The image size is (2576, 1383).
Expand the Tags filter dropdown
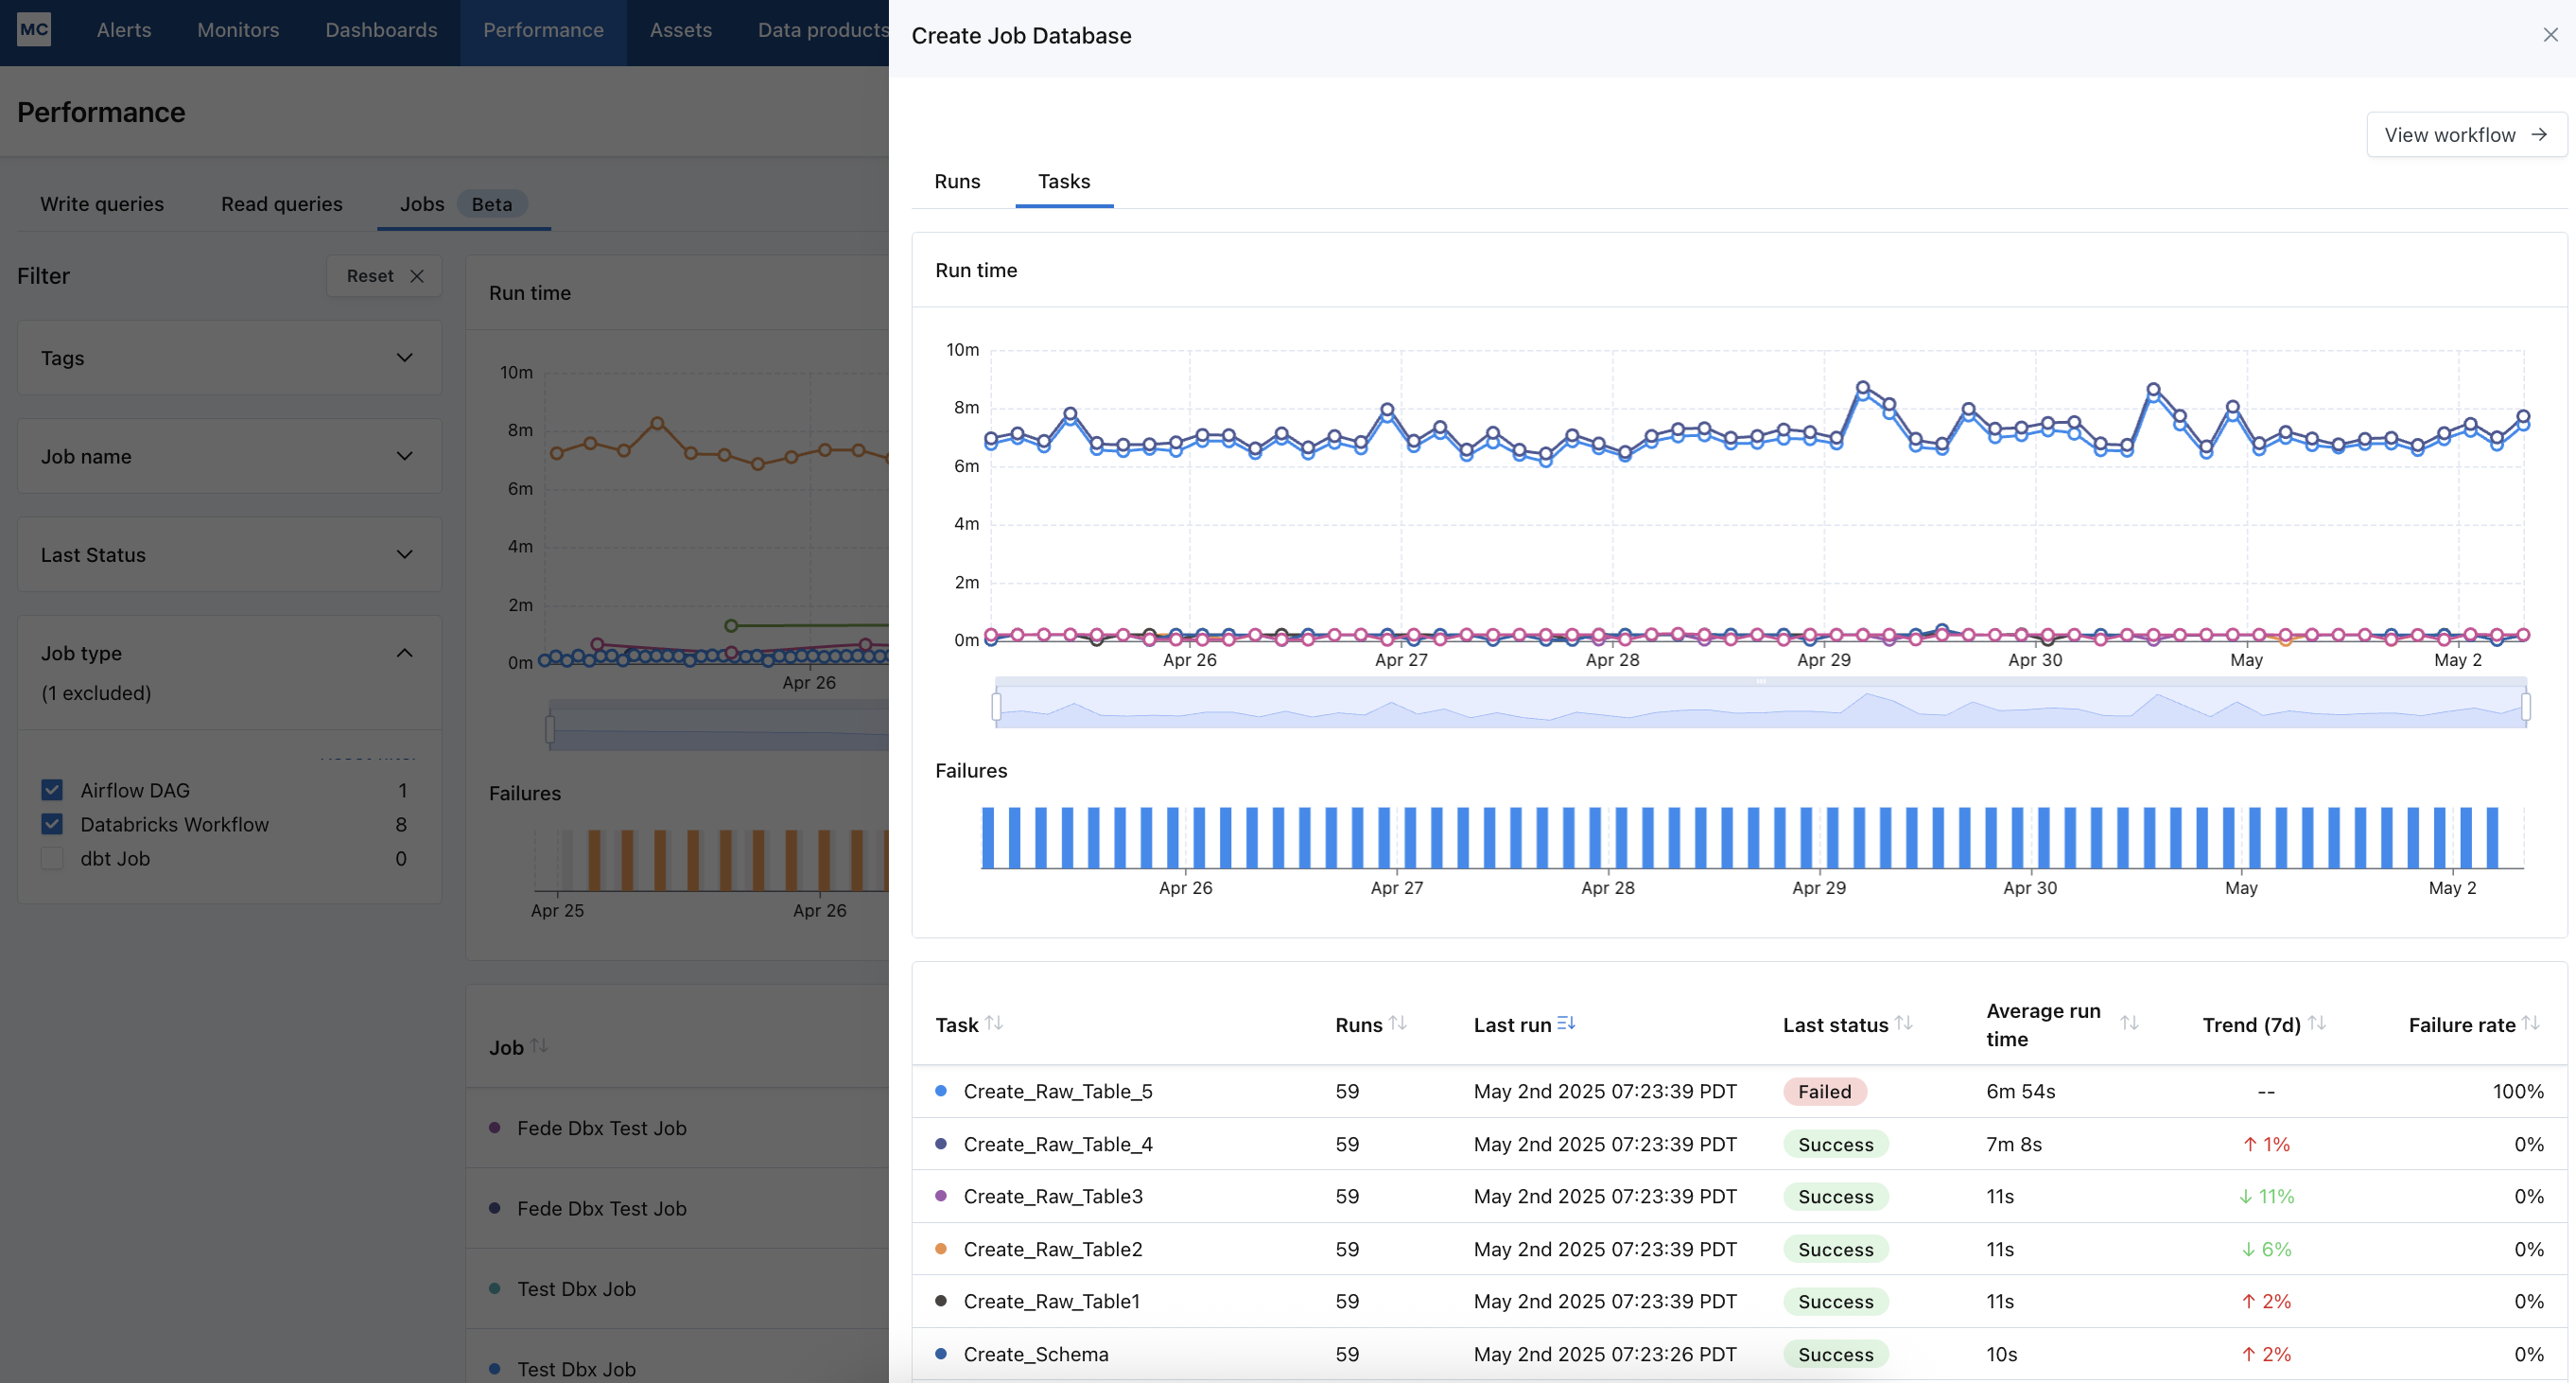(404, 358)
